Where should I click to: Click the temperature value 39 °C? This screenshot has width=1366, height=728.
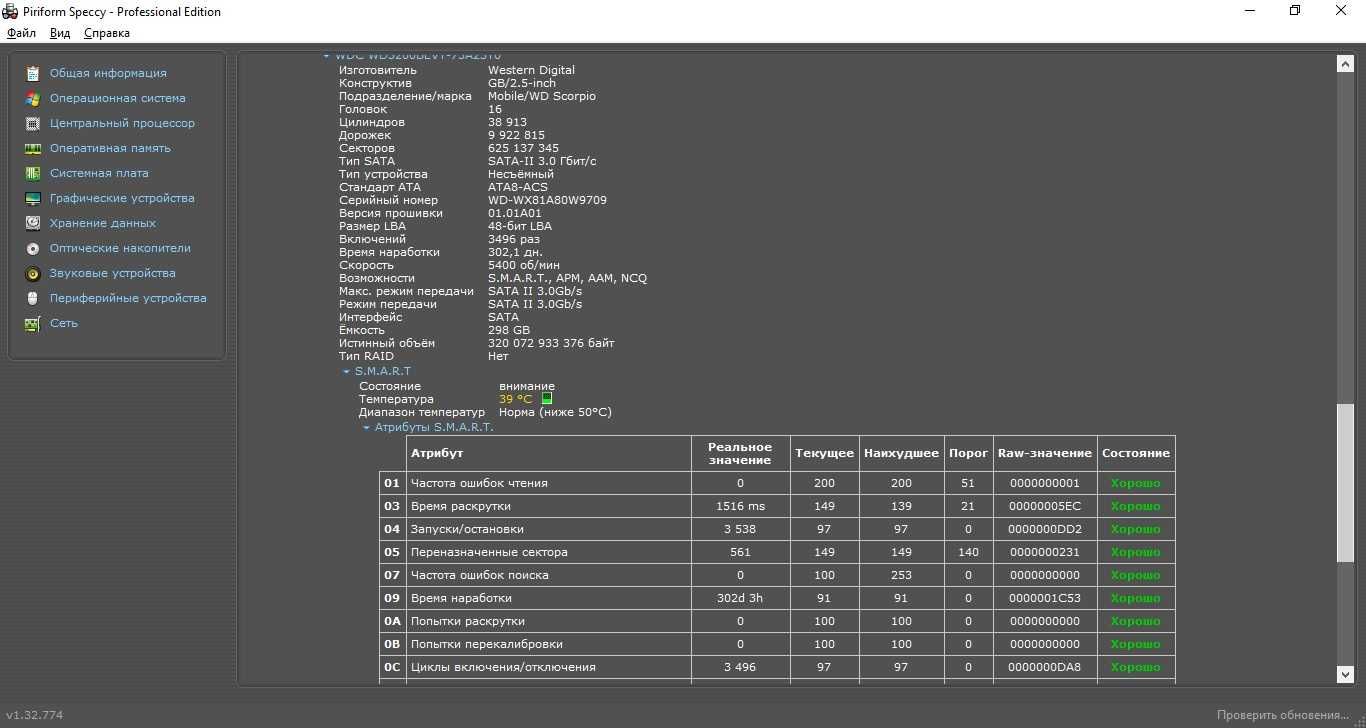516,399
